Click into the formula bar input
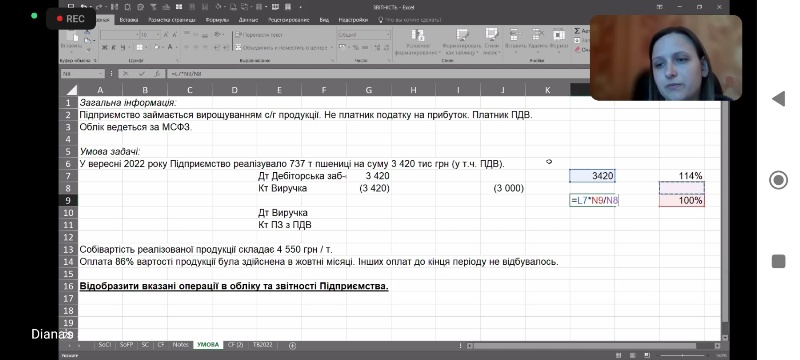This screenshot has height=360, width=800. [378, 74]
